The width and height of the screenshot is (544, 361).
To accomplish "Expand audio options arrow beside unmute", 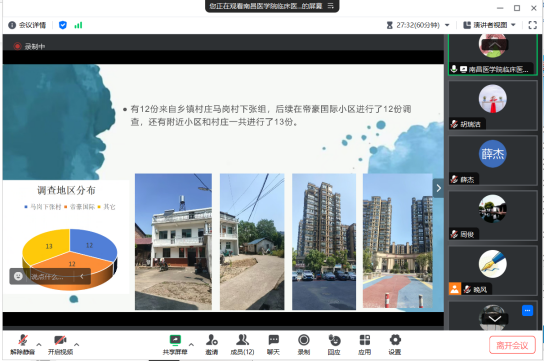I will coord(39,344).
